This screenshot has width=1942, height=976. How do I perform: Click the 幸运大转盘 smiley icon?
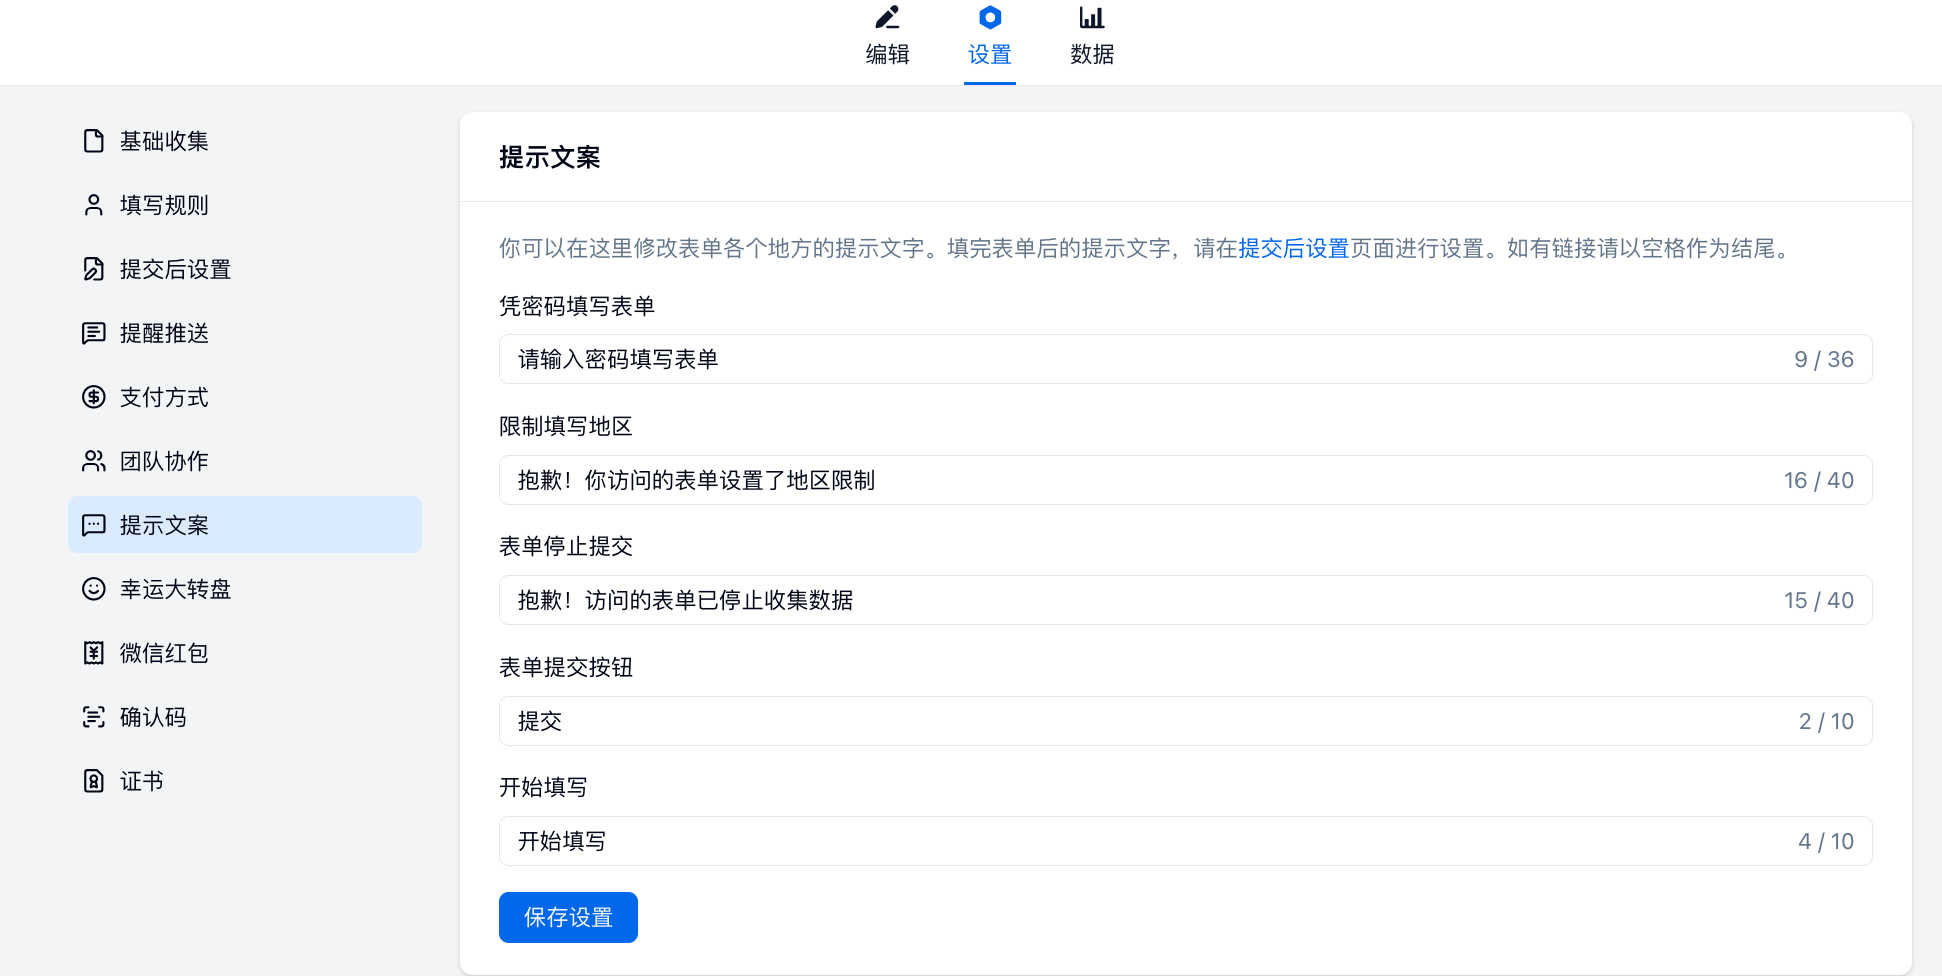point(93,589)
